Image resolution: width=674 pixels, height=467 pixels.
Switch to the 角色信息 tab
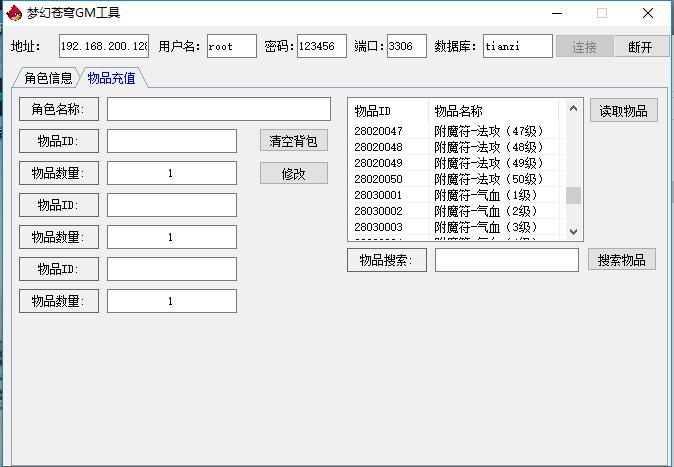pos(48,78)
